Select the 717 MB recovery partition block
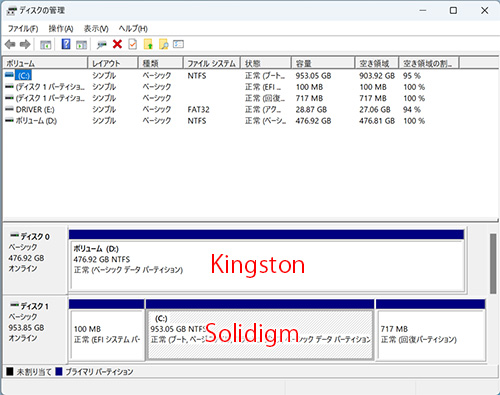This screenshot has width=500, height=395. click(x=430, y=330)
